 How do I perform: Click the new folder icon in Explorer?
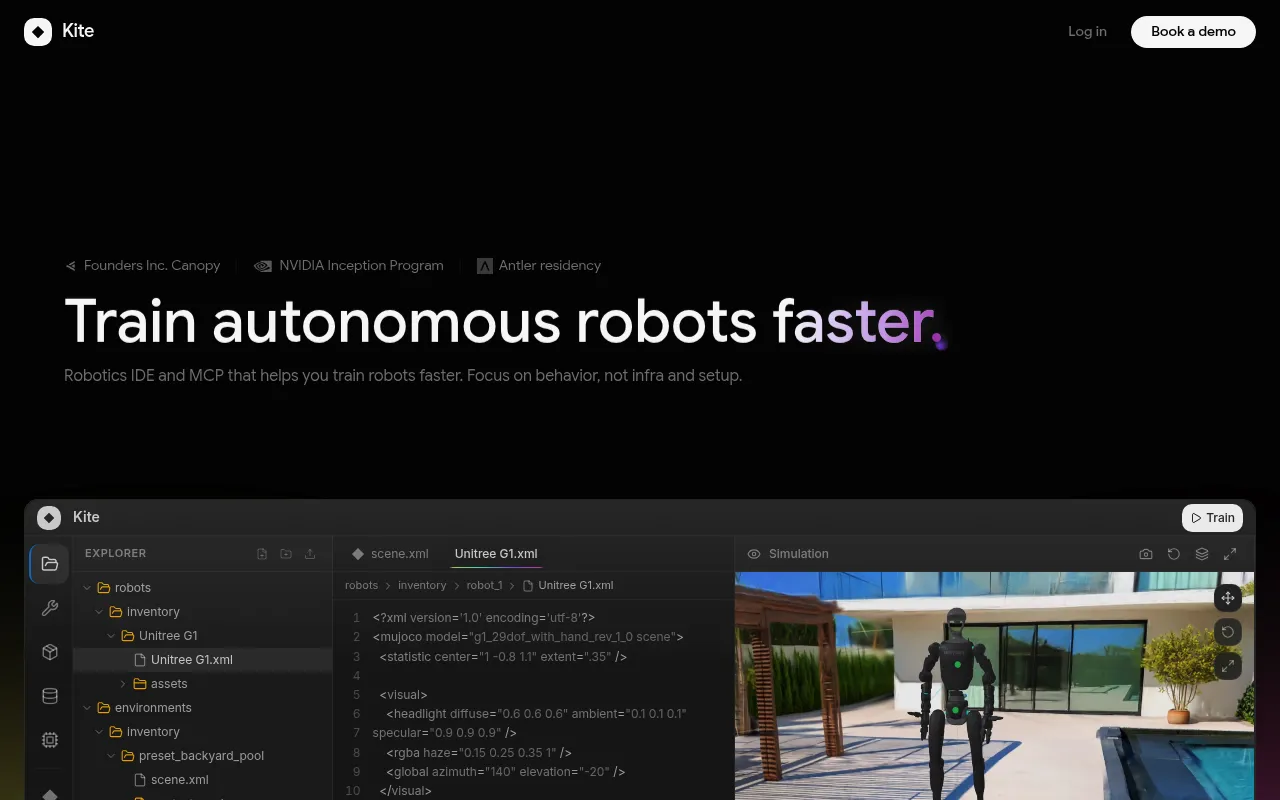(x=286, y=554)
